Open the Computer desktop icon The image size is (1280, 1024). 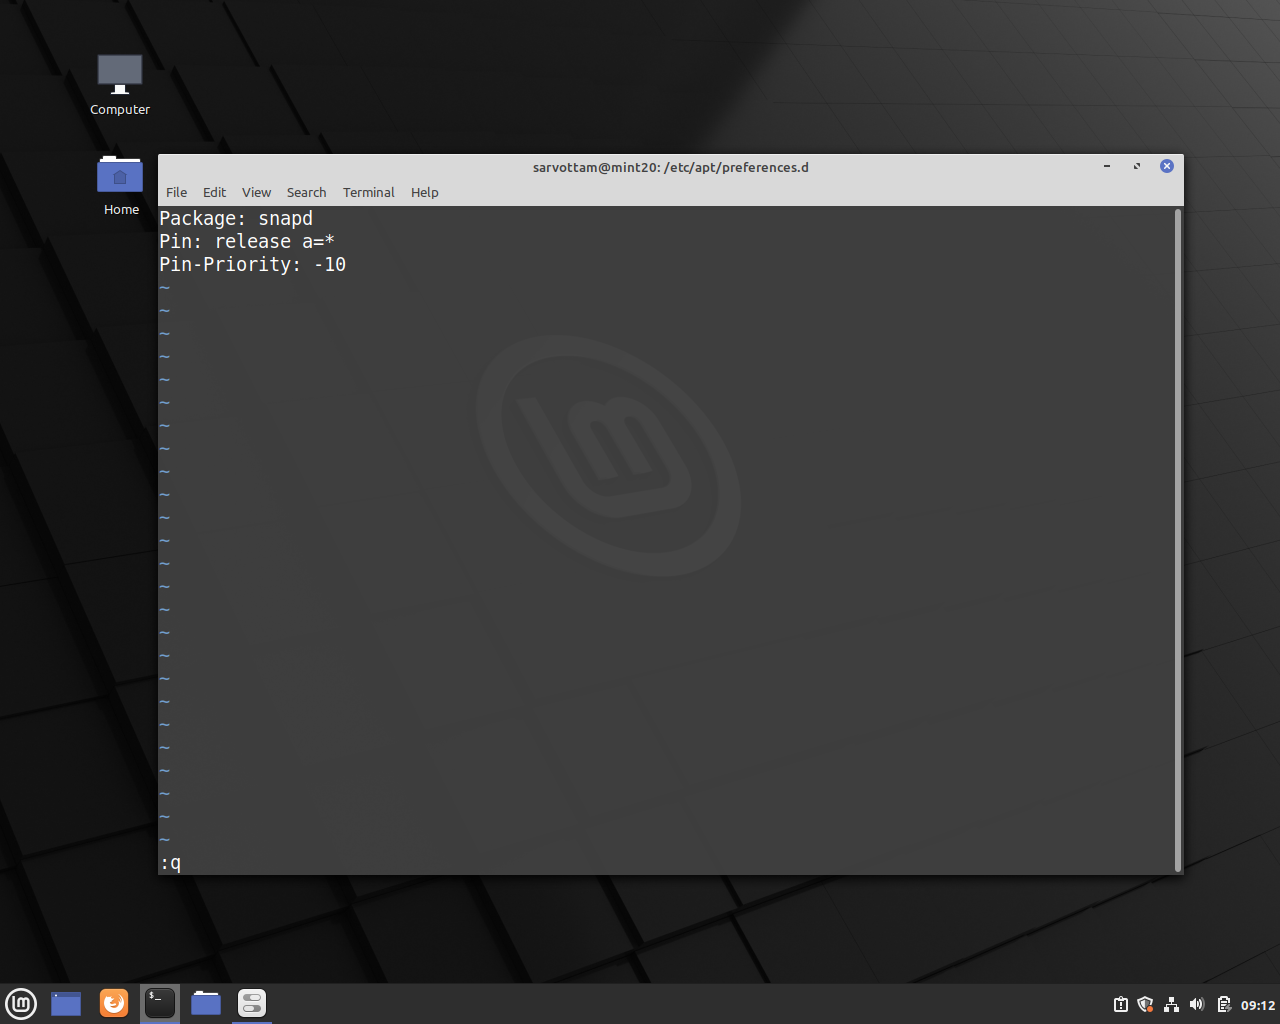click(119, 73)
